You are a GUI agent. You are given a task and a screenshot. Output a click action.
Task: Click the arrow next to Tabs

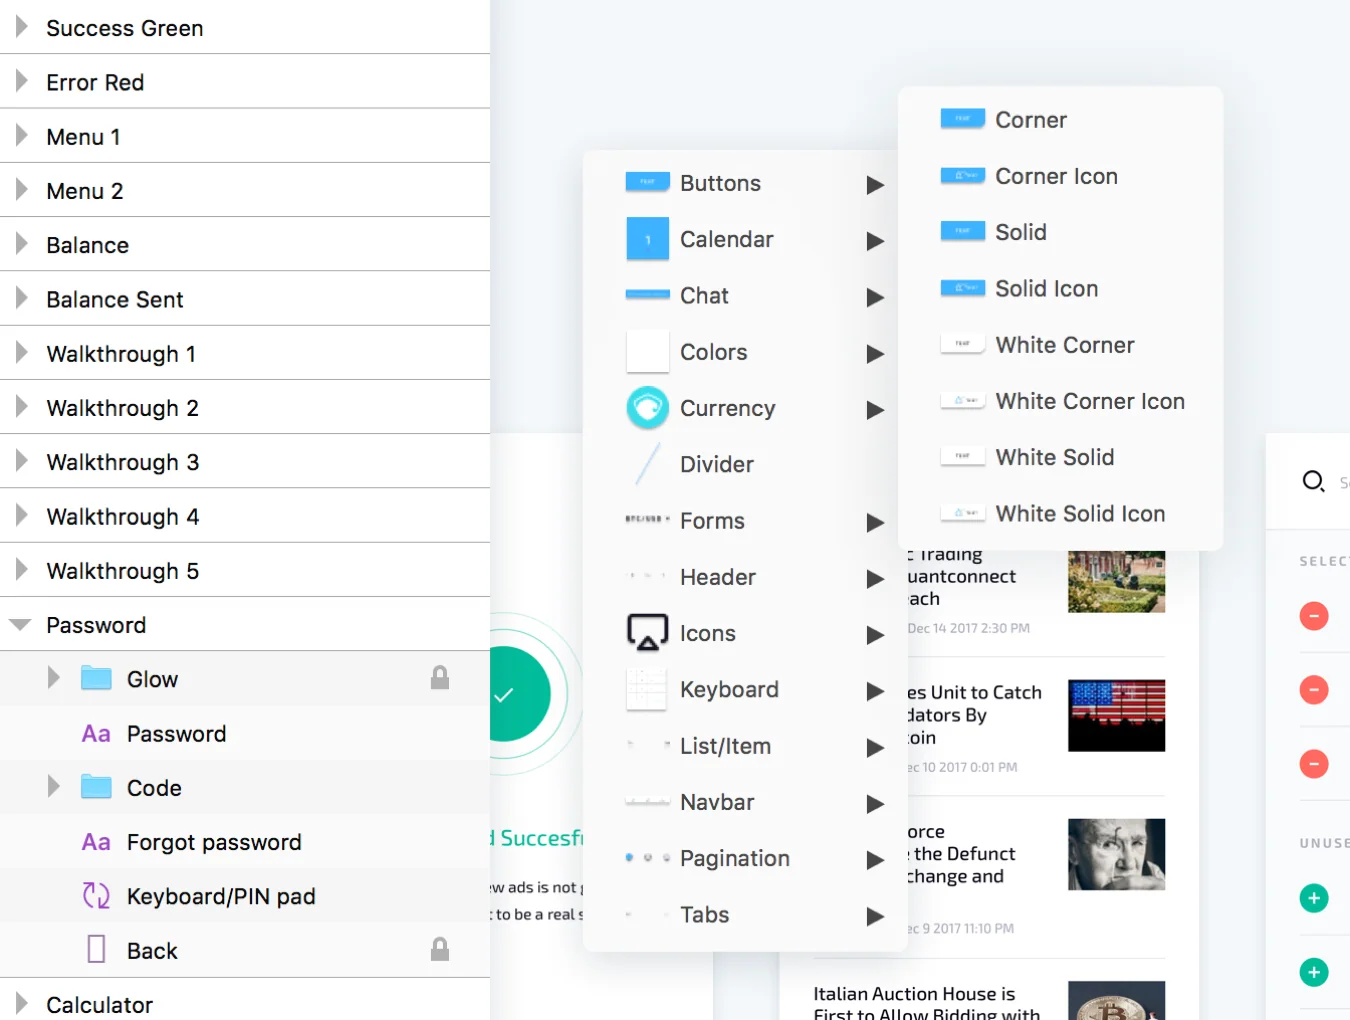(x=875, y=915)
